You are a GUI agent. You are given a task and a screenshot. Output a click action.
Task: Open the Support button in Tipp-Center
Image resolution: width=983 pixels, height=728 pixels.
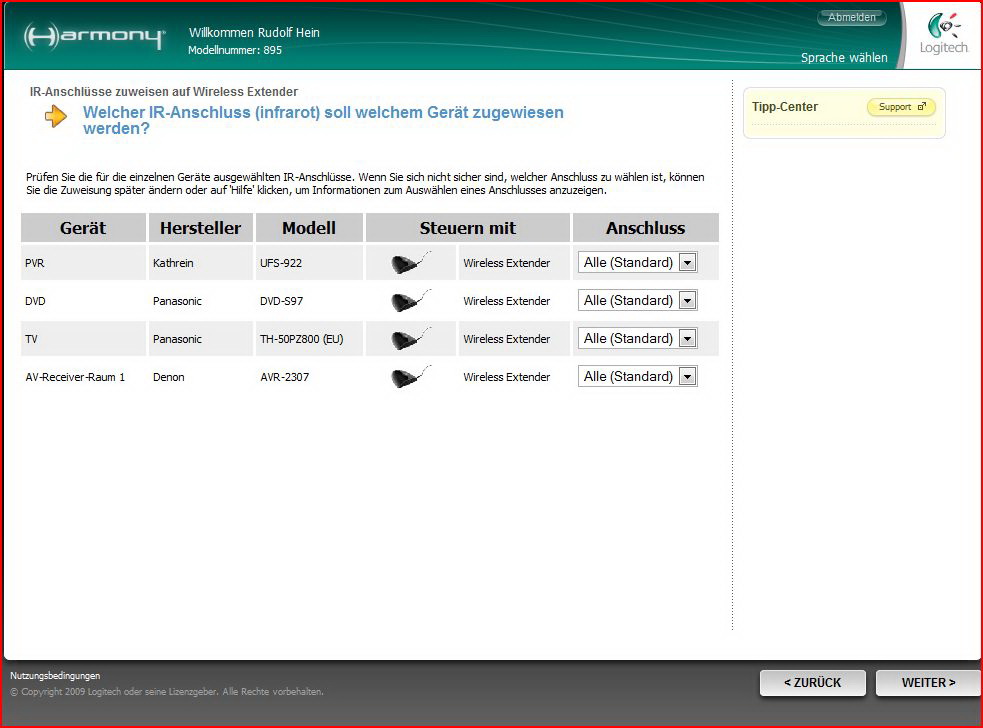[901, 107]
